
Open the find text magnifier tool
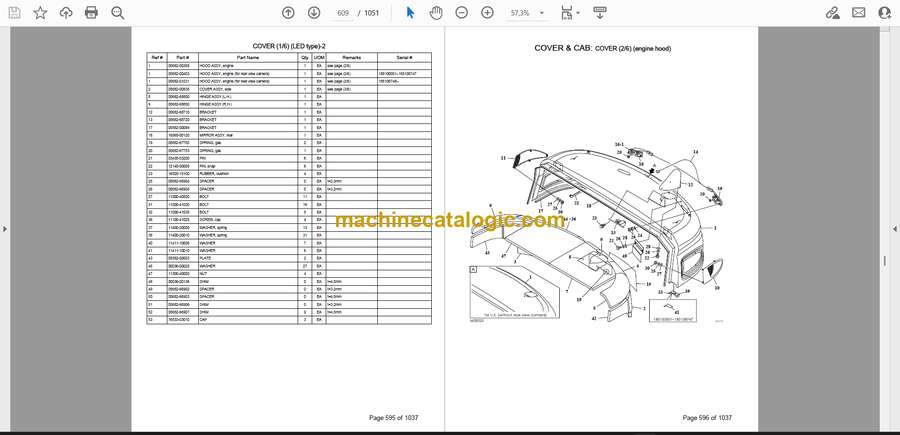pyautogui.click(x=118, y=13)
